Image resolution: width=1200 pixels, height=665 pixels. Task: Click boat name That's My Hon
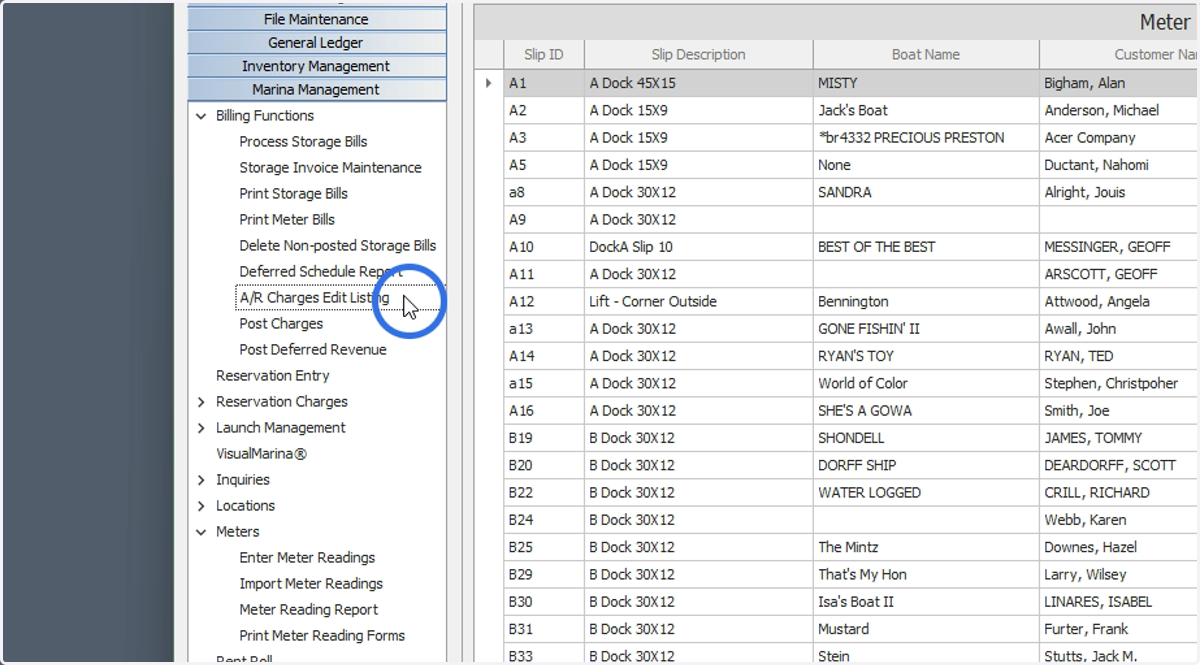[x=862, y=575]
